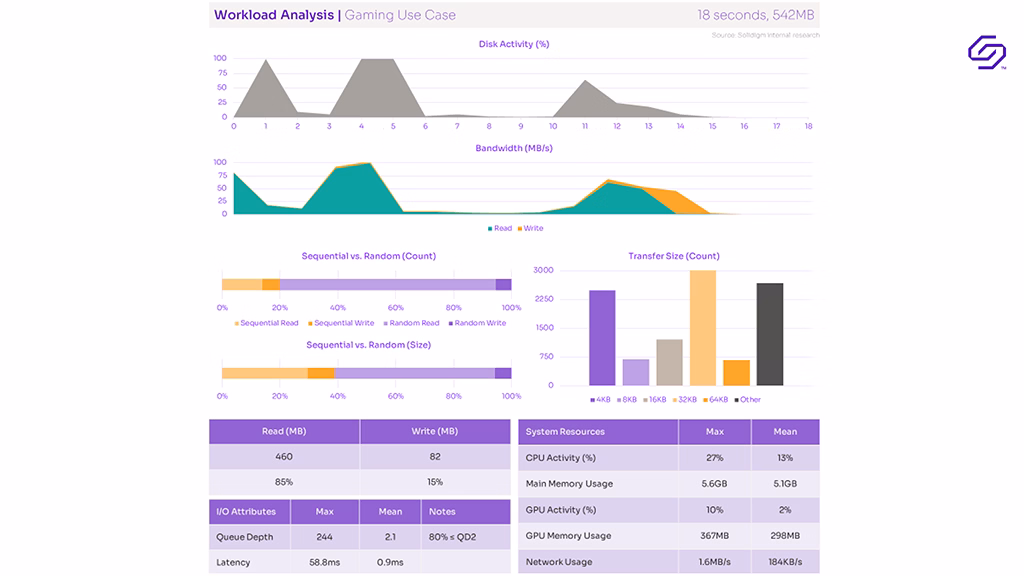
Task: Click the Queue Depth row label
Action: 245,537
